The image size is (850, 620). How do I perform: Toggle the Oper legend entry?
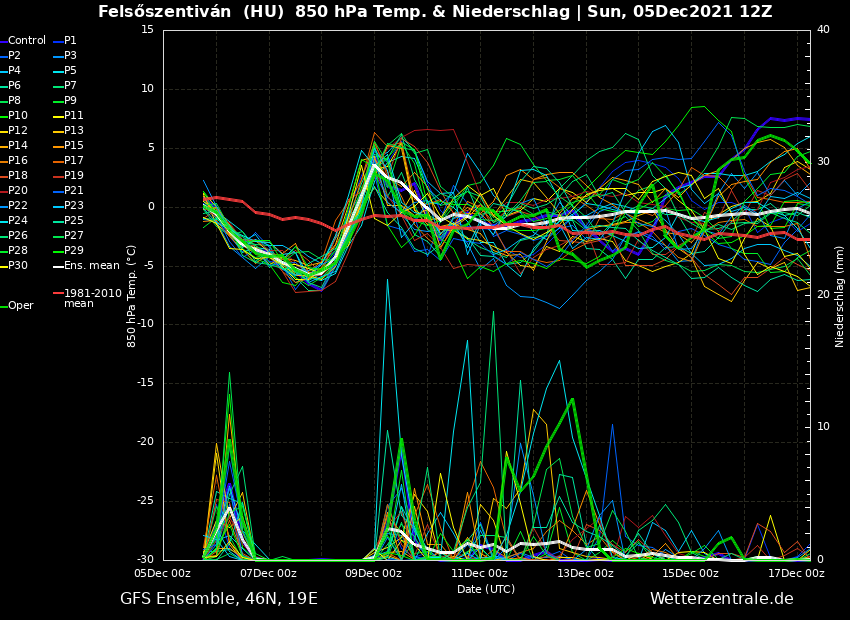pyautogui.click(x=20, y=306)
